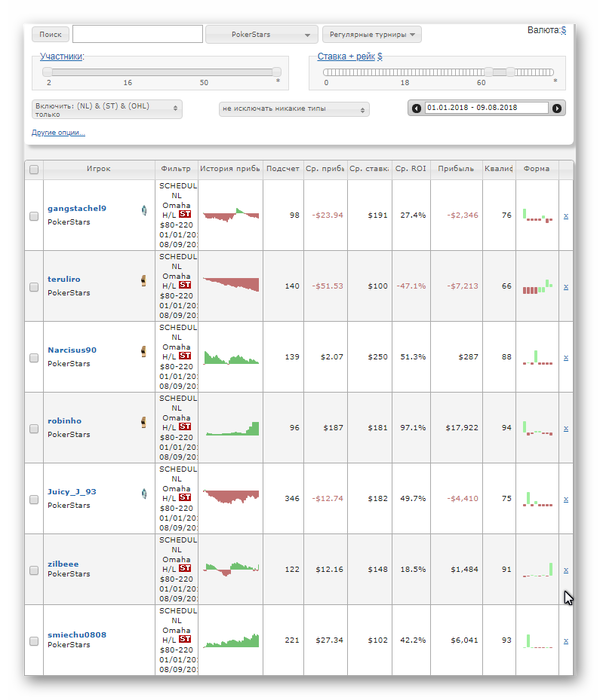Check the zilbeee row checkbox

(x=34, y=571)
